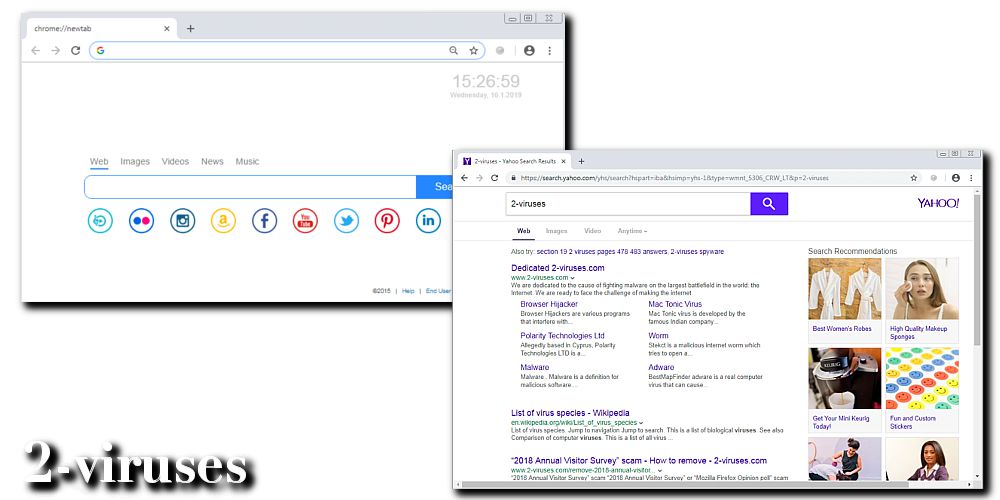Click the Pinterest shortcut icon
Image resolution: width=1000 pixels, height=500 pixels.
pyautogui.click(x=387, y=221)
